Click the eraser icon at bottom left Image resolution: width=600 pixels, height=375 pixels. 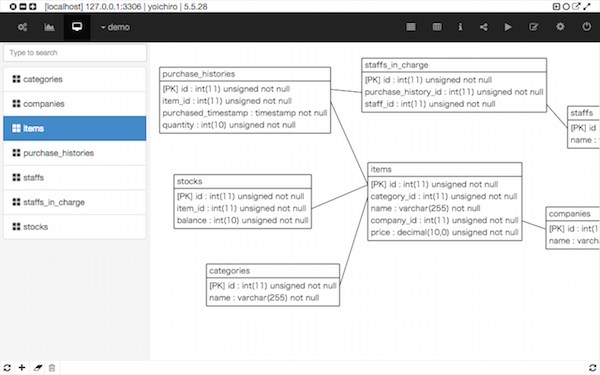[x=38, y=368]
